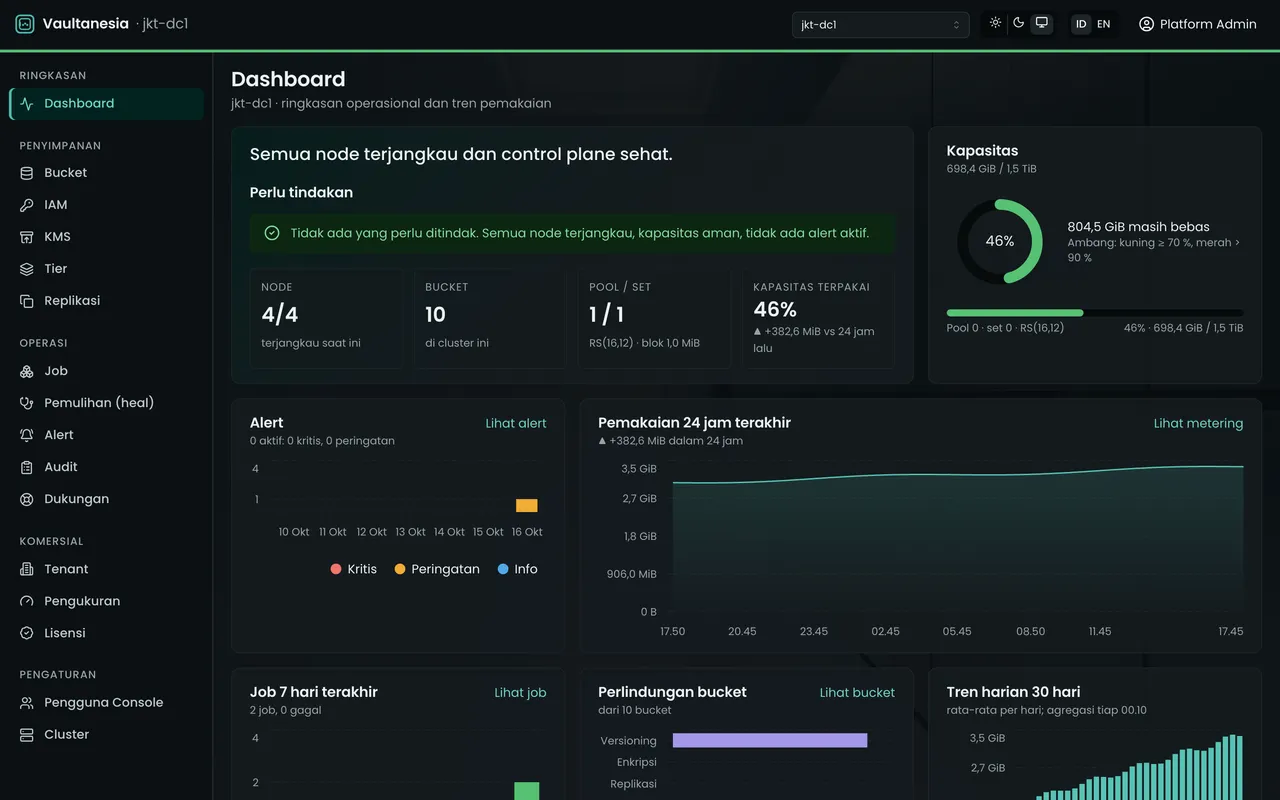Viewport: 1280px width, 800px height.
Task: Select the Audit clipboard icon
Action: [x=27, y=467]
